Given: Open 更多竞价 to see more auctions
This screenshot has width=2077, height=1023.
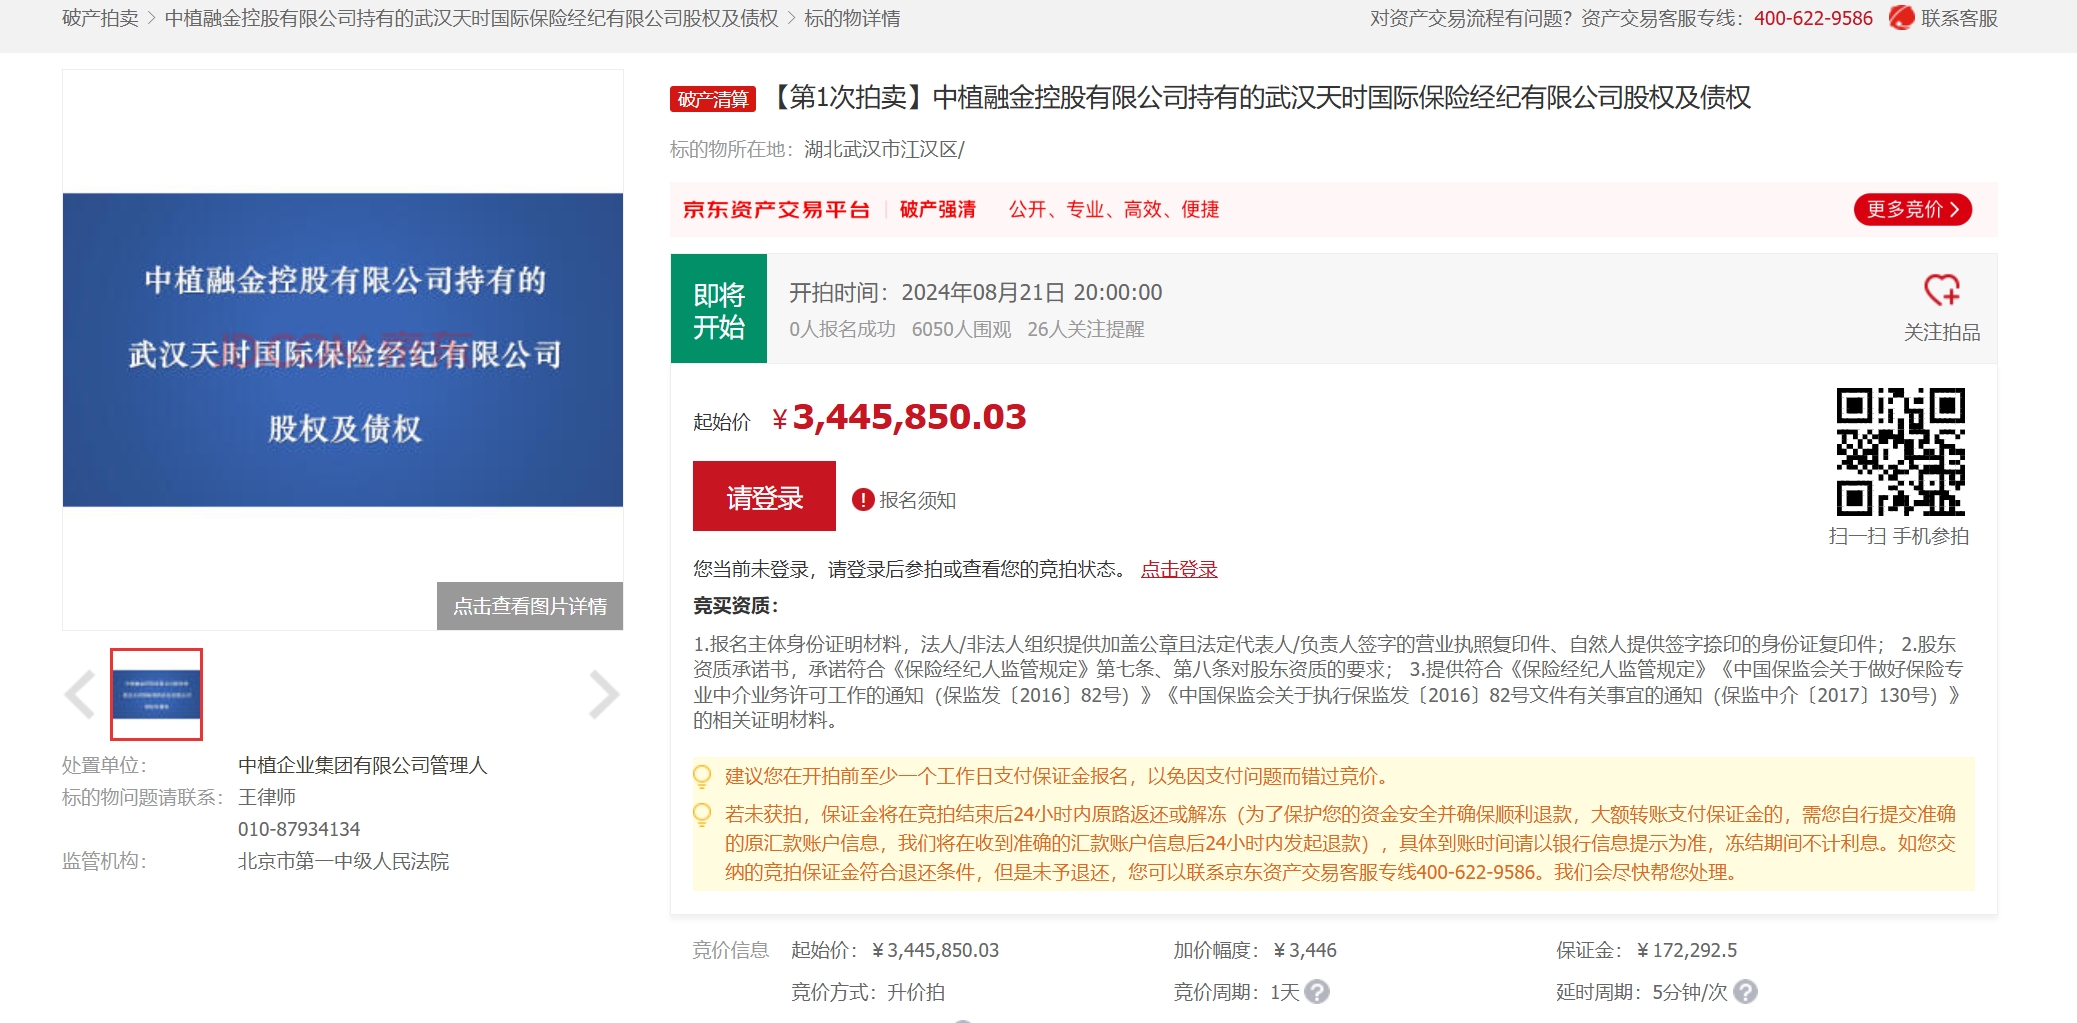Looking at the screenshot, I should coord(1912,209).
